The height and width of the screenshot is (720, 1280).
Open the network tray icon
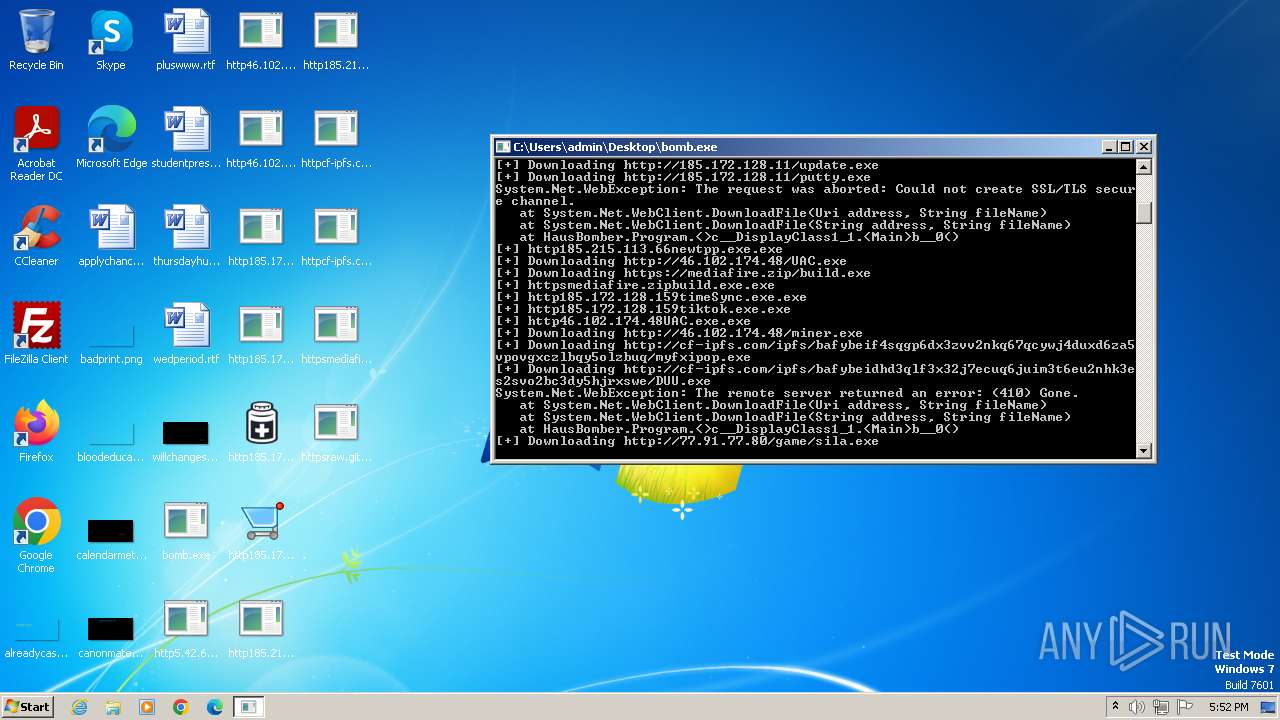1161,707
